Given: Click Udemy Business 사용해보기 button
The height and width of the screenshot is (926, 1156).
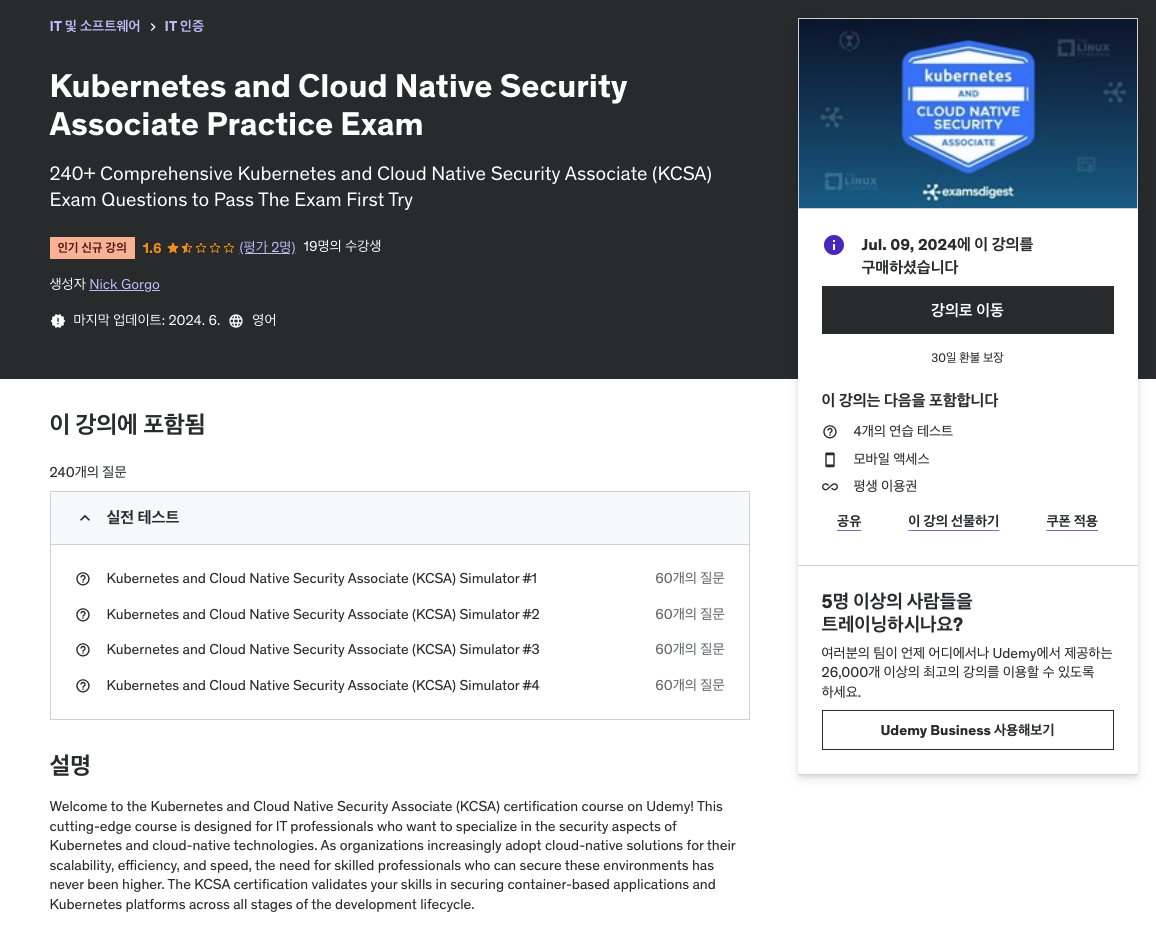Looking at the screenshot, I should (x=967, y=730).
